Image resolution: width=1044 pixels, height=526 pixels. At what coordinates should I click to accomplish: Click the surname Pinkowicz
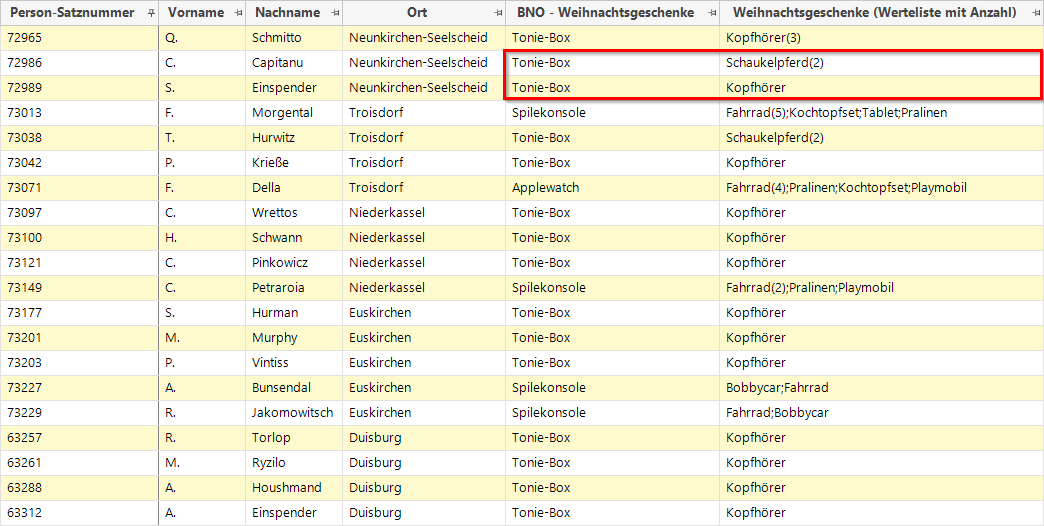[280, 262]
